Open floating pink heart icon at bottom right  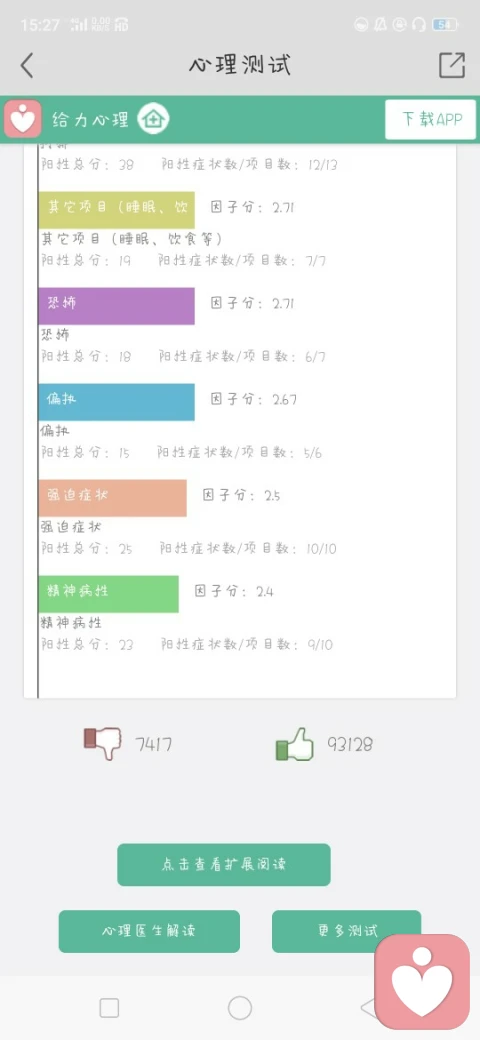click(422, 982)
